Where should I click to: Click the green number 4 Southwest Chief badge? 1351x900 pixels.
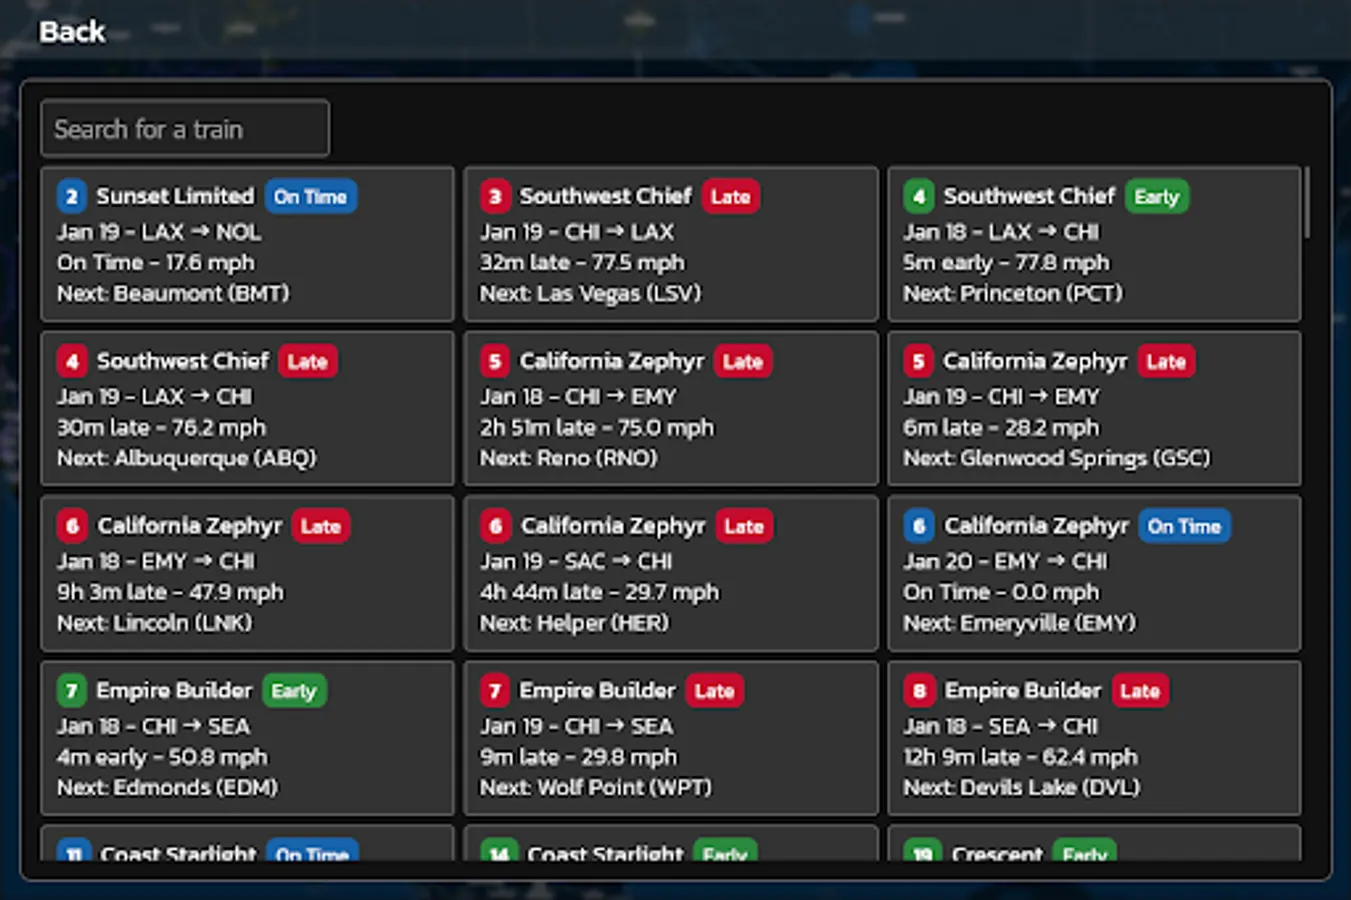pos(918,197)
